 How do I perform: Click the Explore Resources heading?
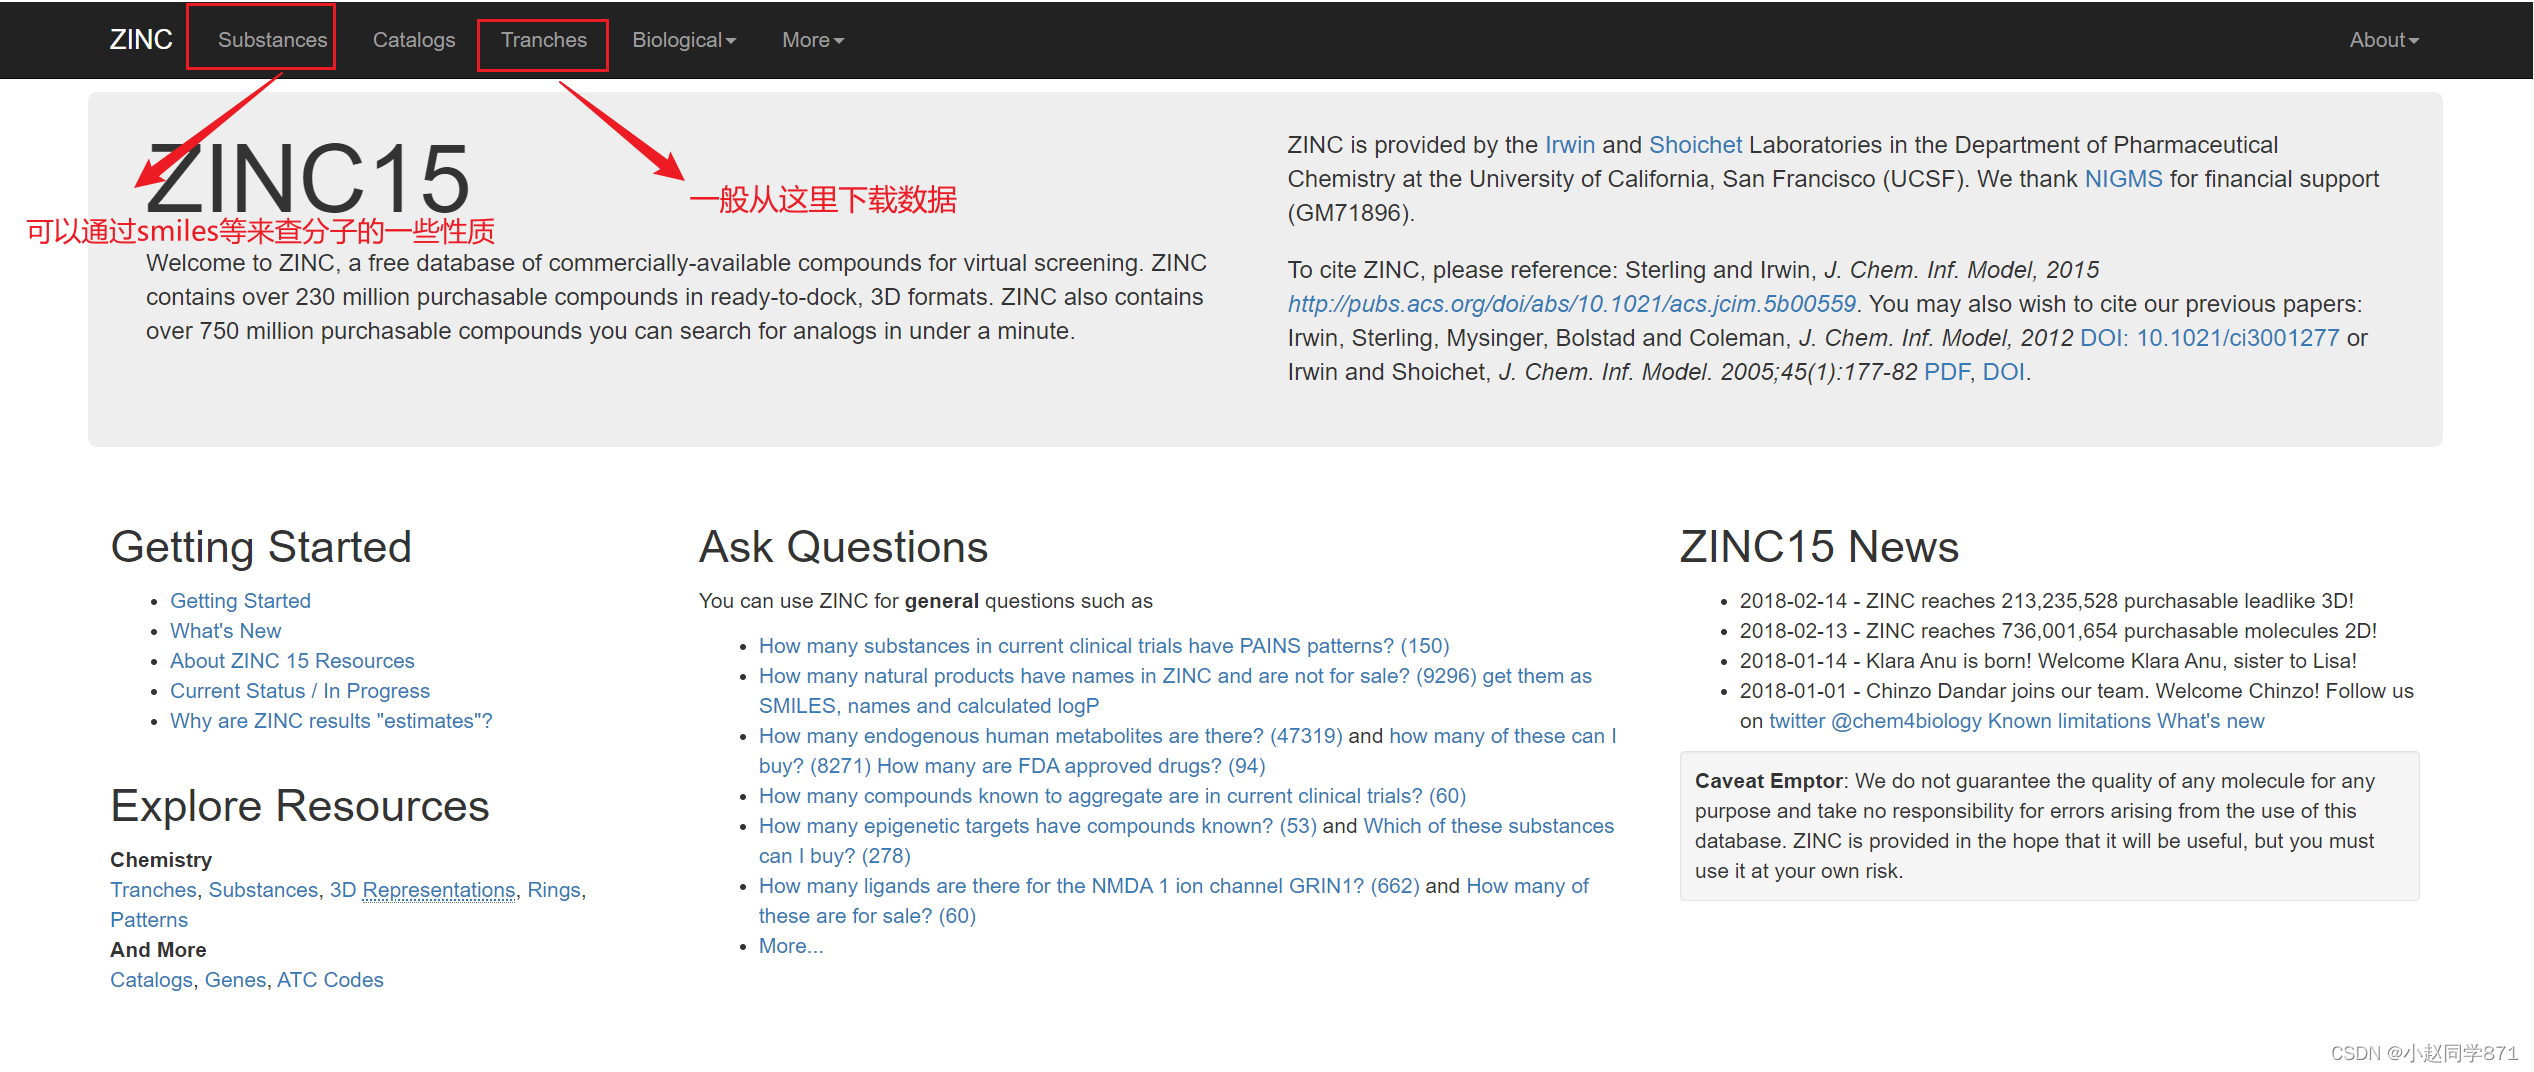(300, 806)
